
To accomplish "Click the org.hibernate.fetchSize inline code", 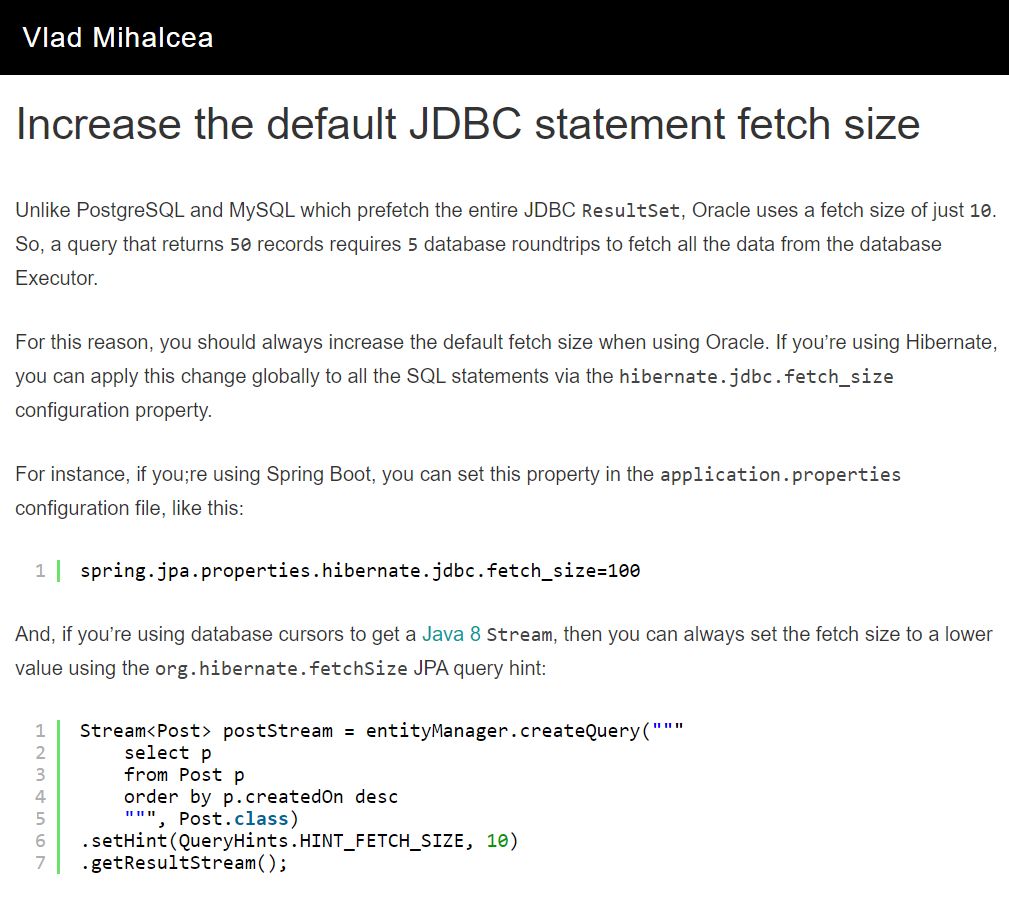I will 281,668.
